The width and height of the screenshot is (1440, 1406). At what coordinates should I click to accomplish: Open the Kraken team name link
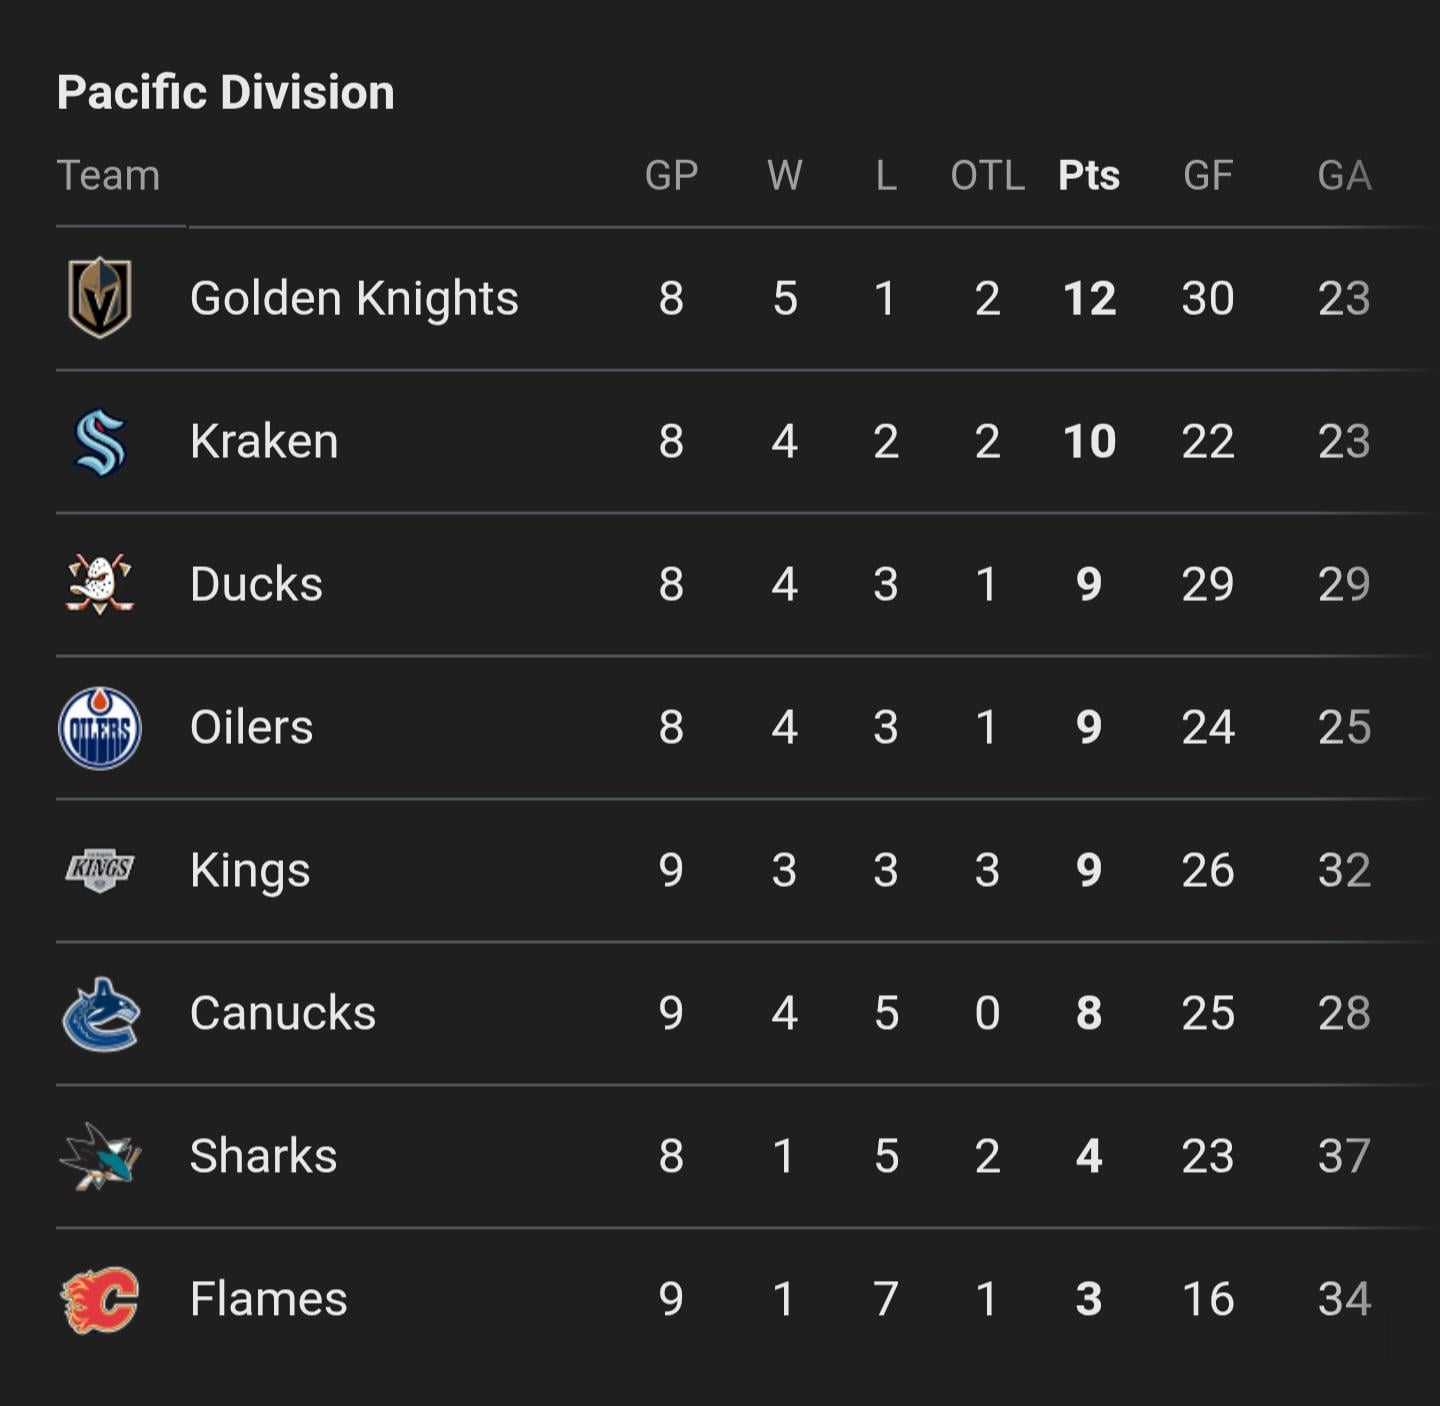[264, 441]
